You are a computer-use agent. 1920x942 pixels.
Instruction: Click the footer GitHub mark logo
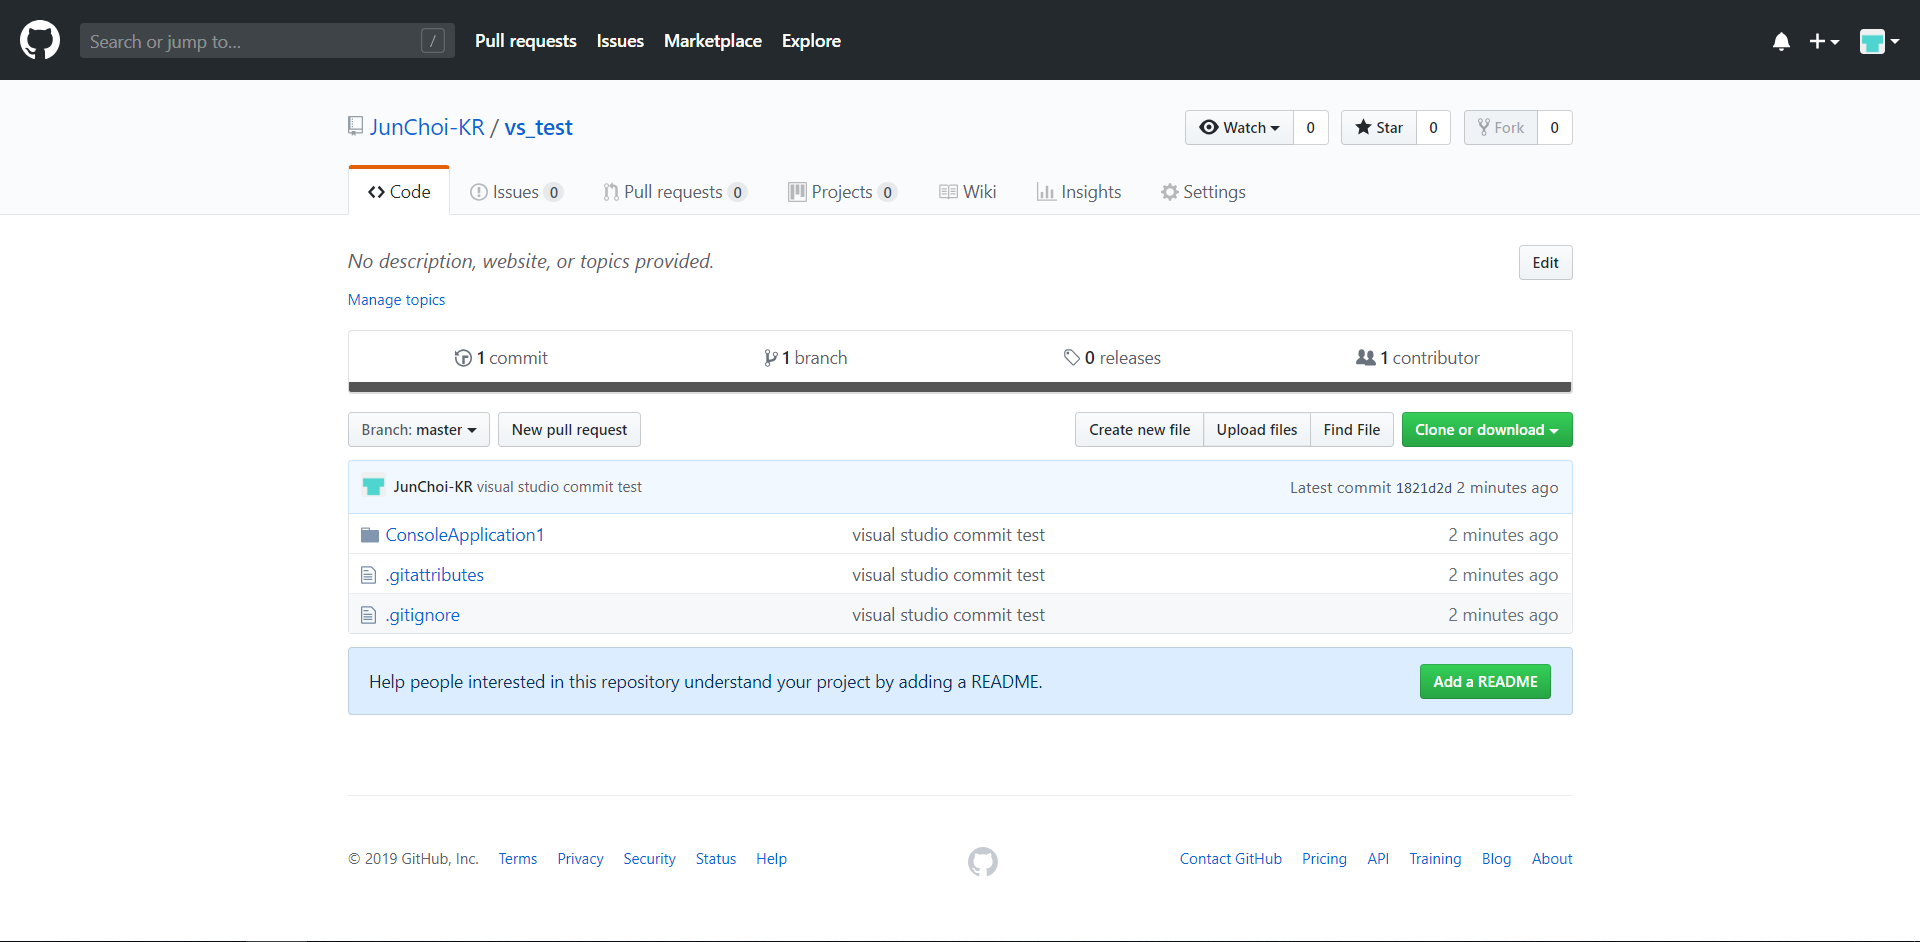point(983,861)
